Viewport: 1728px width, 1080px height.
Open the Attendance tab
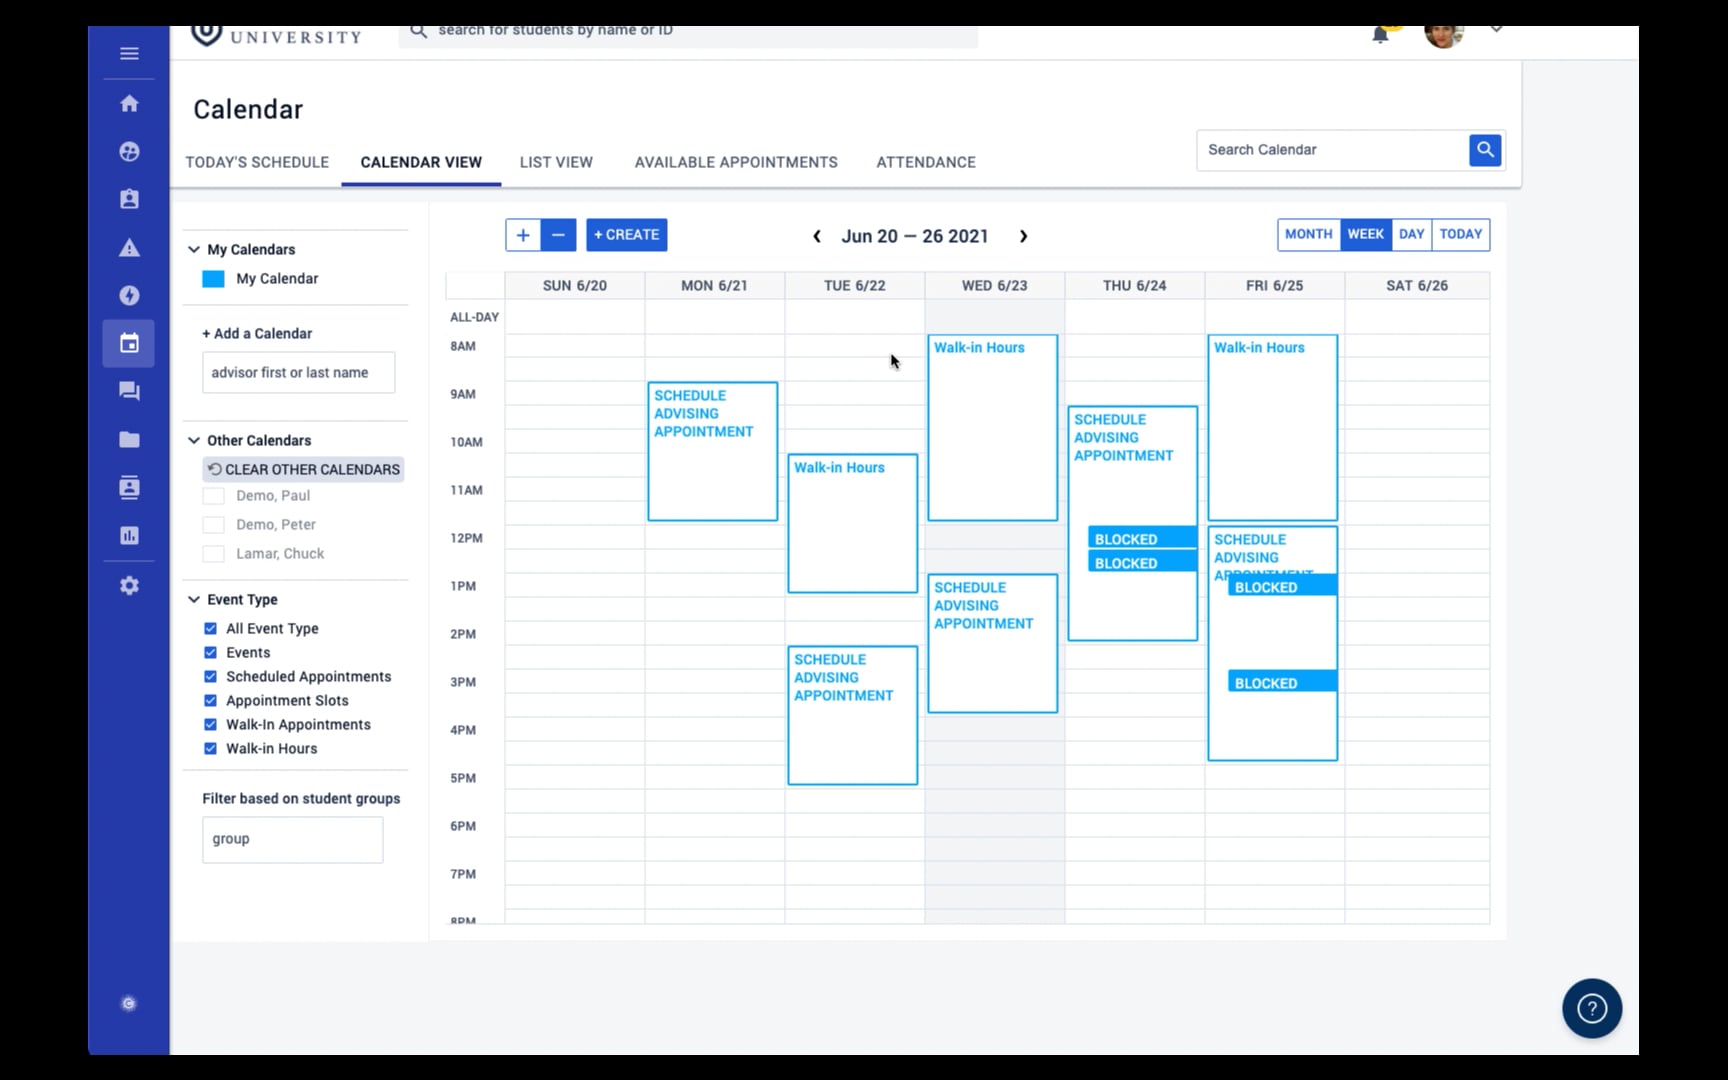point(925,161)
